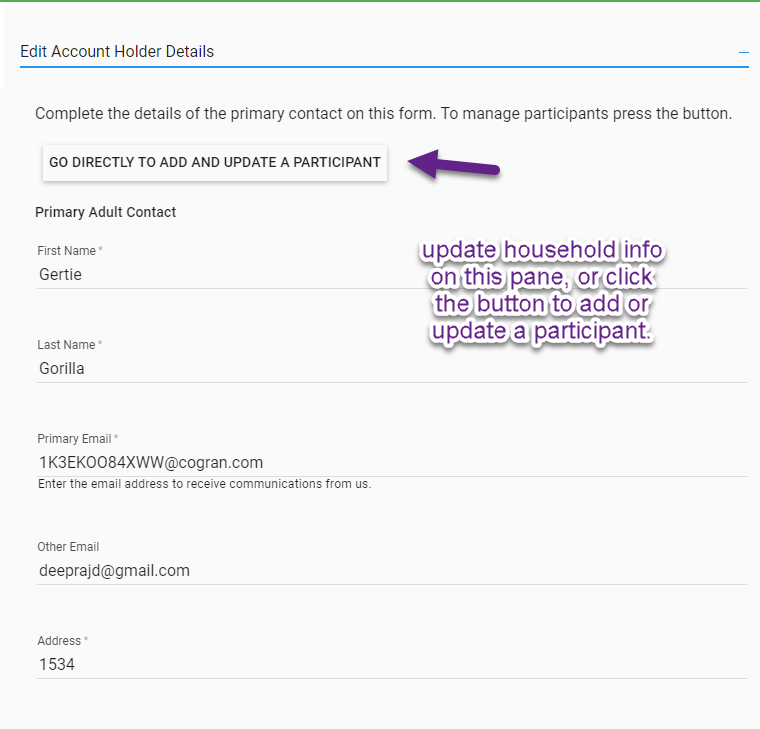
Task: Click the purple household info annotation text
Action: 541,291
